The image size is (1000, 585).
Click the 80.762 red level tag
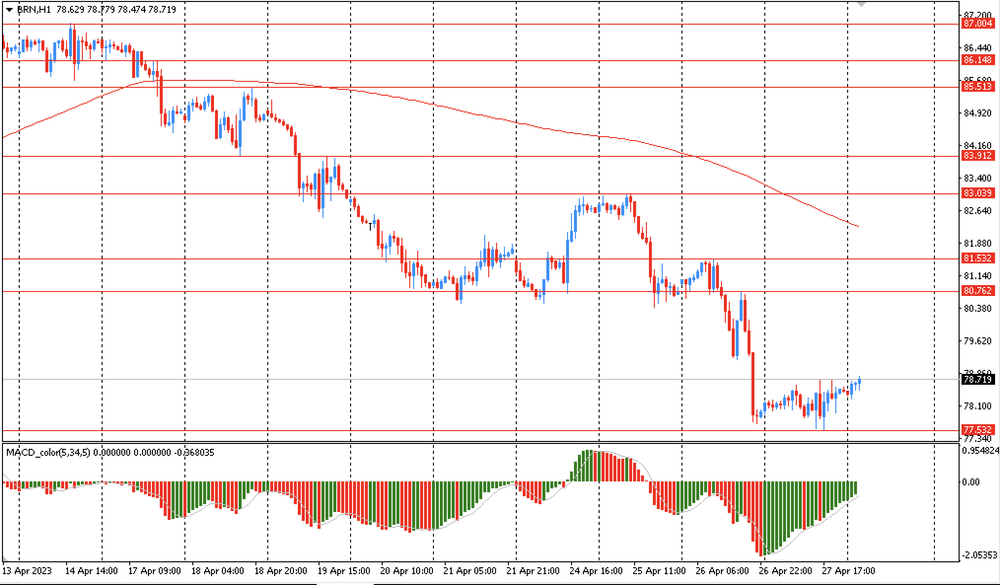[x=978, y=291]
